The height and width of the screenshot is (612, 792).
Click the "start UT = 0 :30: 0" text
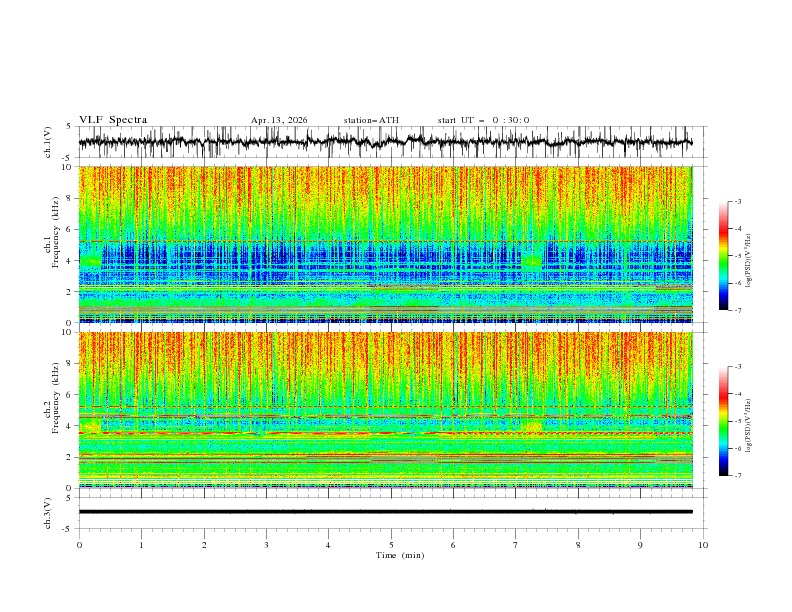point(483,120)
